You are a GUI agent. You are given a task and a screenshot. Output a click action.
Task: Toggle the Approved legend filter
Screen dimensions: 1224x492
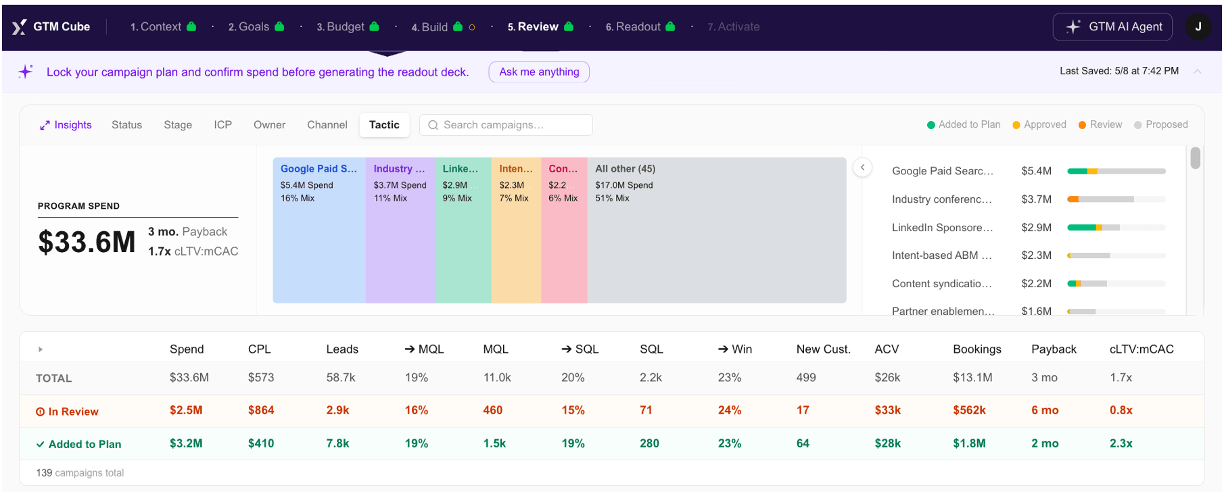pos(1040,125)
